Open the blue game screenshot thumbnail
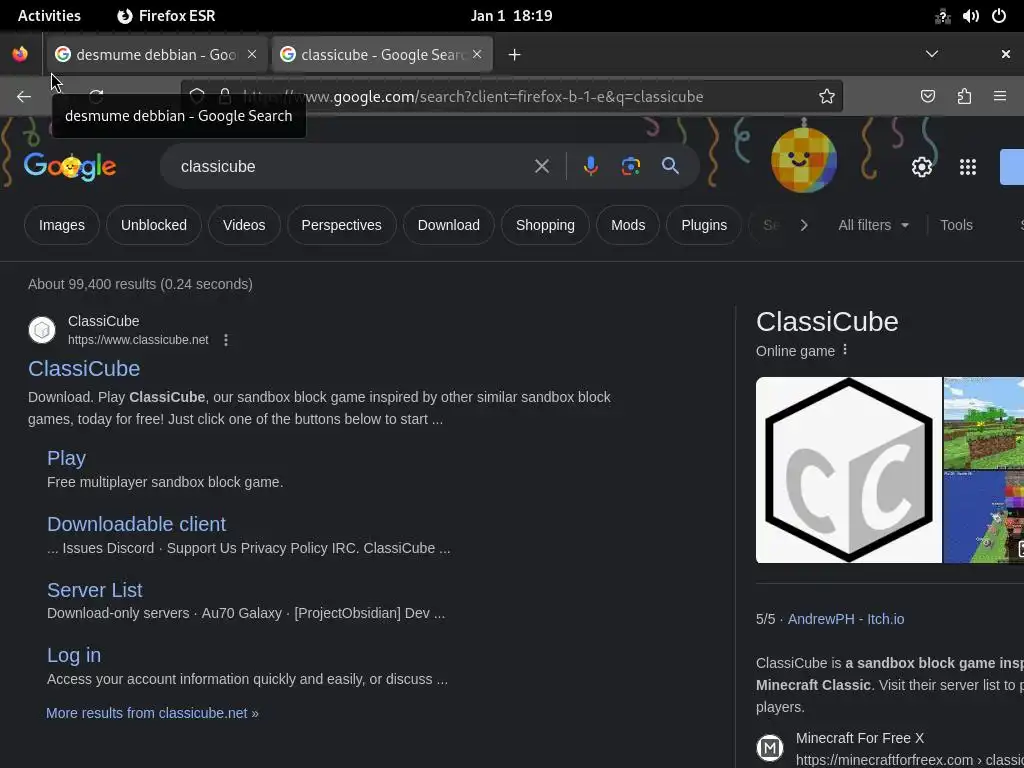 click(x=984, y=517)
